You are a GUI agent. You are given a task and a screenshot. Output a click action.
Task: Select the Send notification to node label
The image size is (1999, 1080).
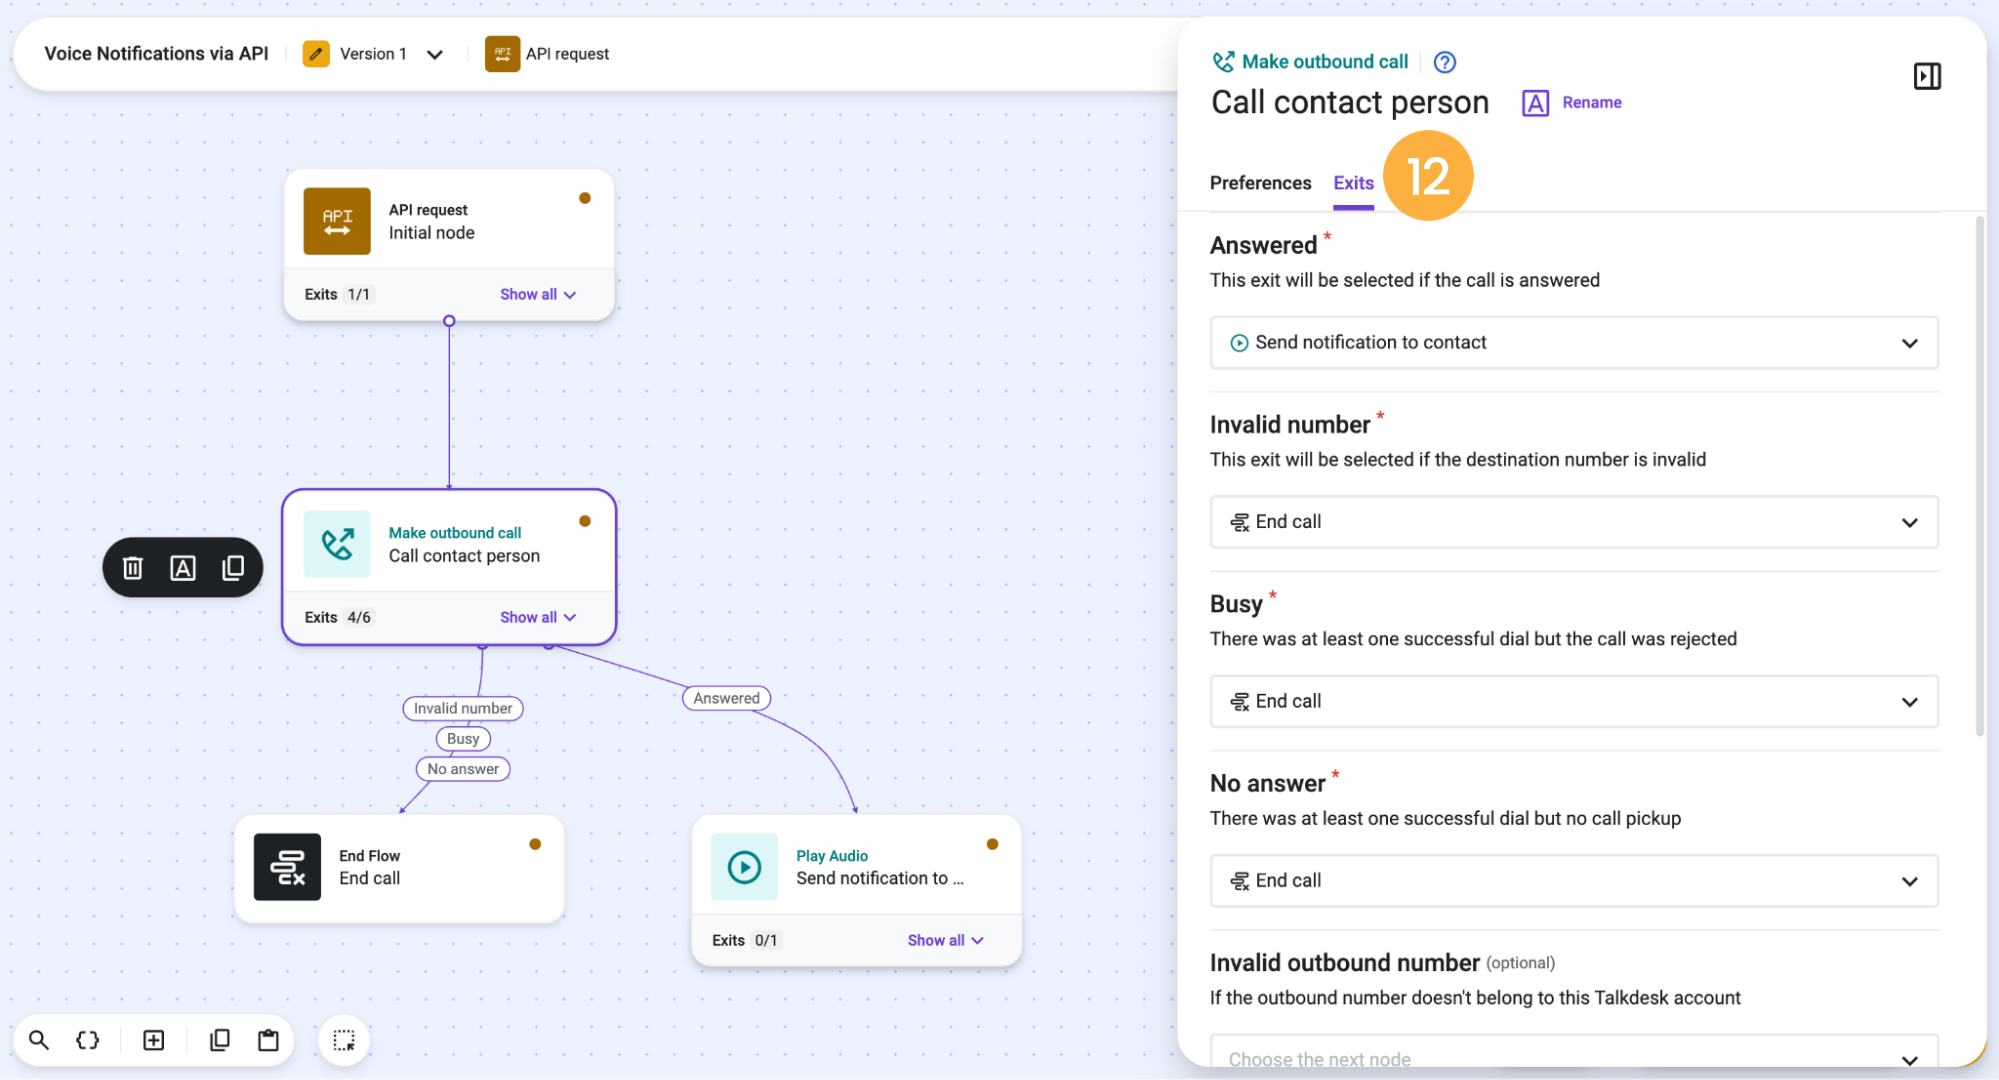pos(879,878)
